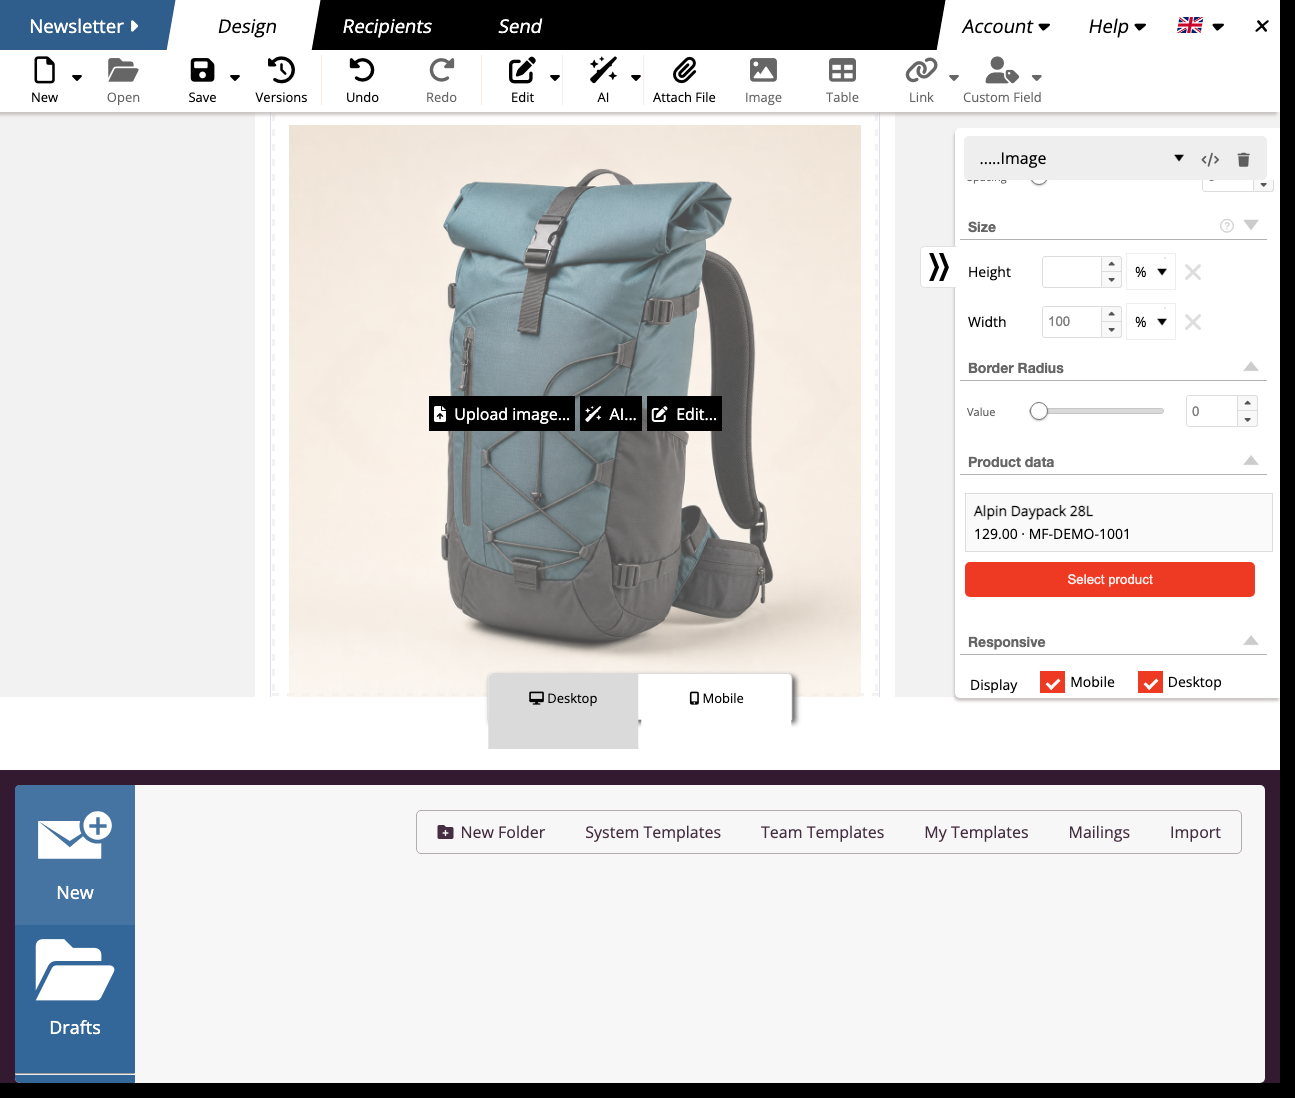Switch preview to Mobile view
The image size is (1295, 1098).
[716, 698]
